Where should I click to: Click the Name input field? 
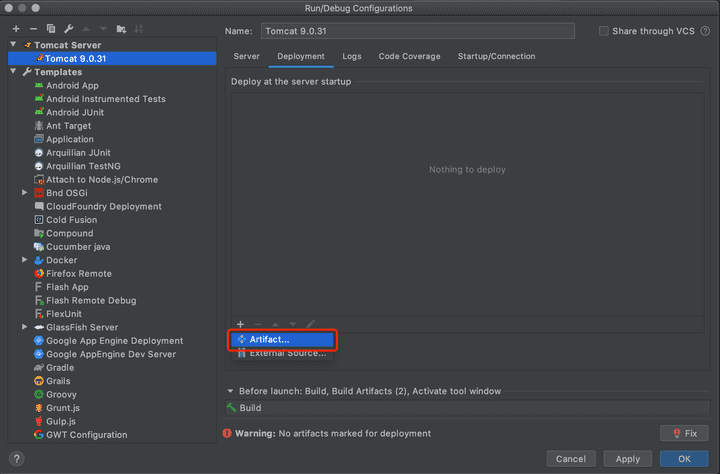click(417, 31)
